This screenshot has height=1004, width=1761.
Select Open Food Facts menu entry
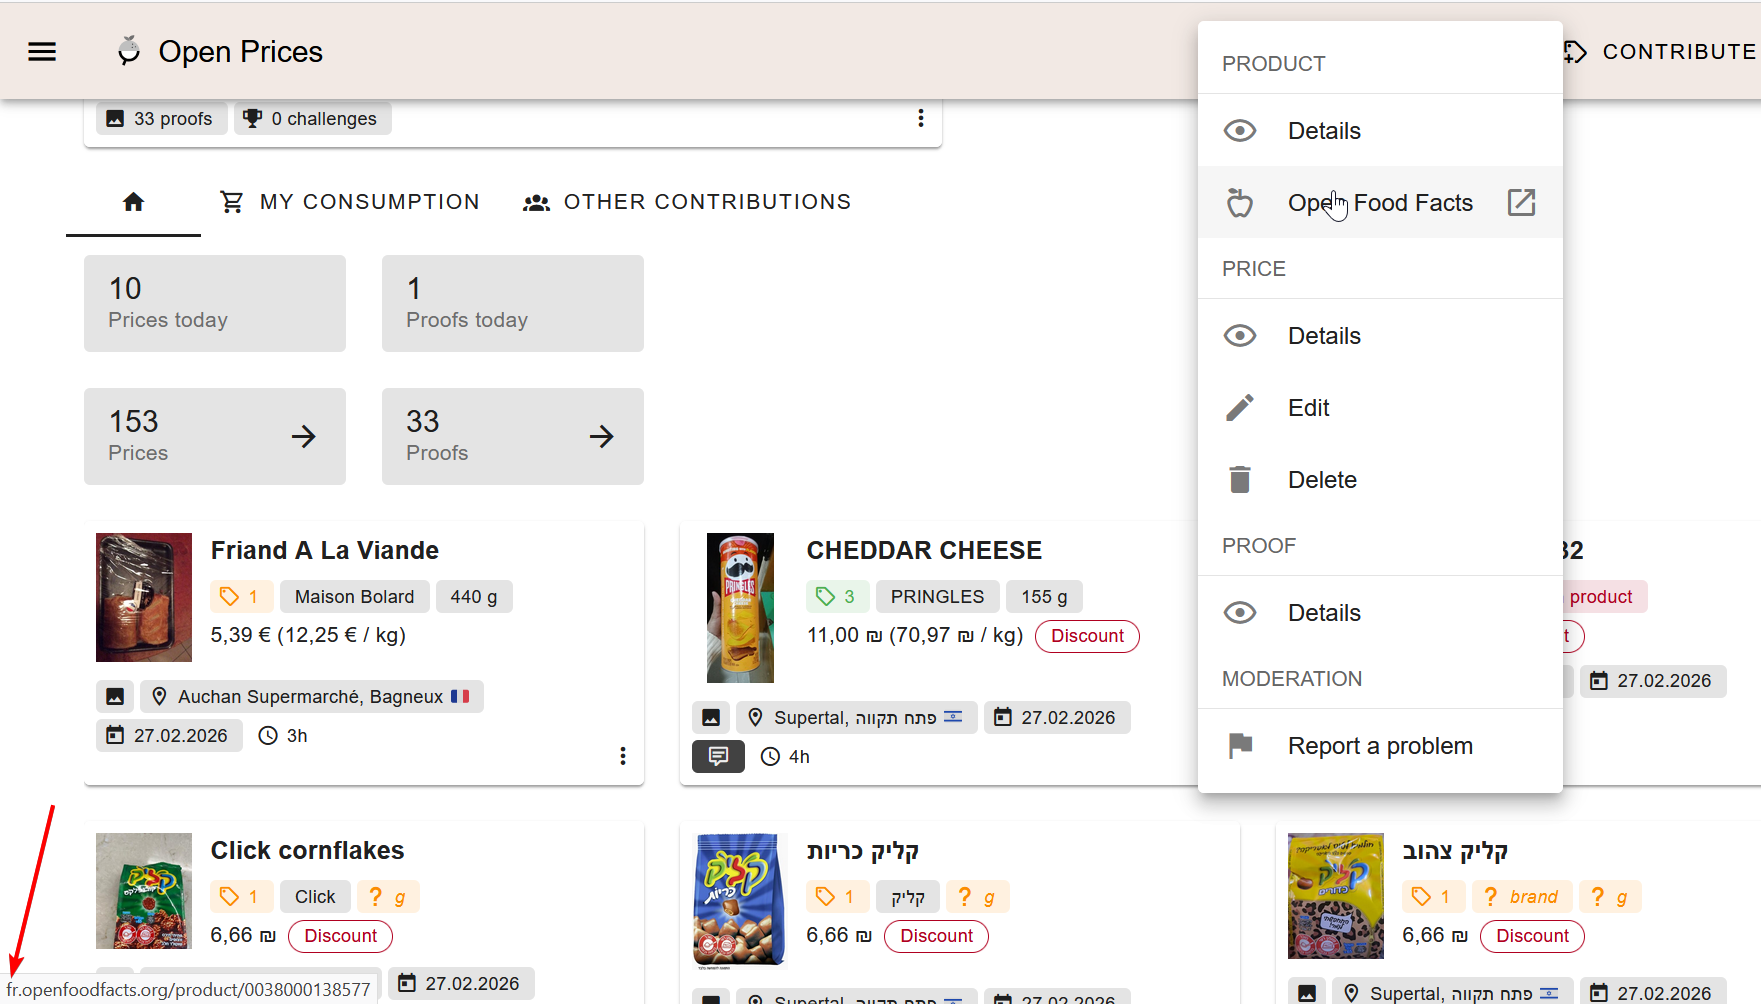tap(1379, 203)
